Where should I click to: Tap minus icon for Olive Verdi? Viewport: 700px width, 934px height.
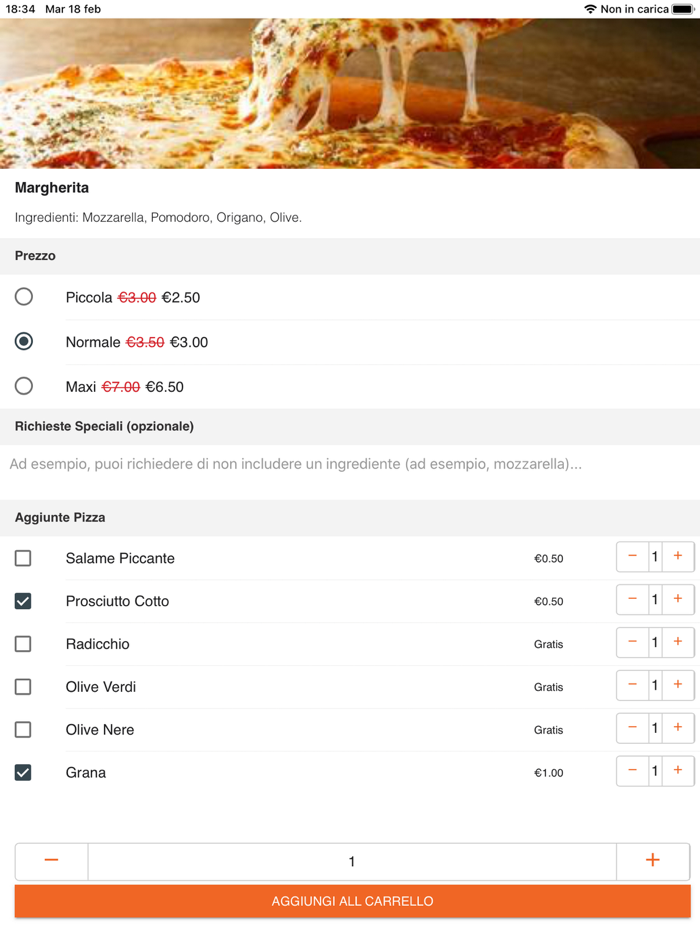[632, 686]
